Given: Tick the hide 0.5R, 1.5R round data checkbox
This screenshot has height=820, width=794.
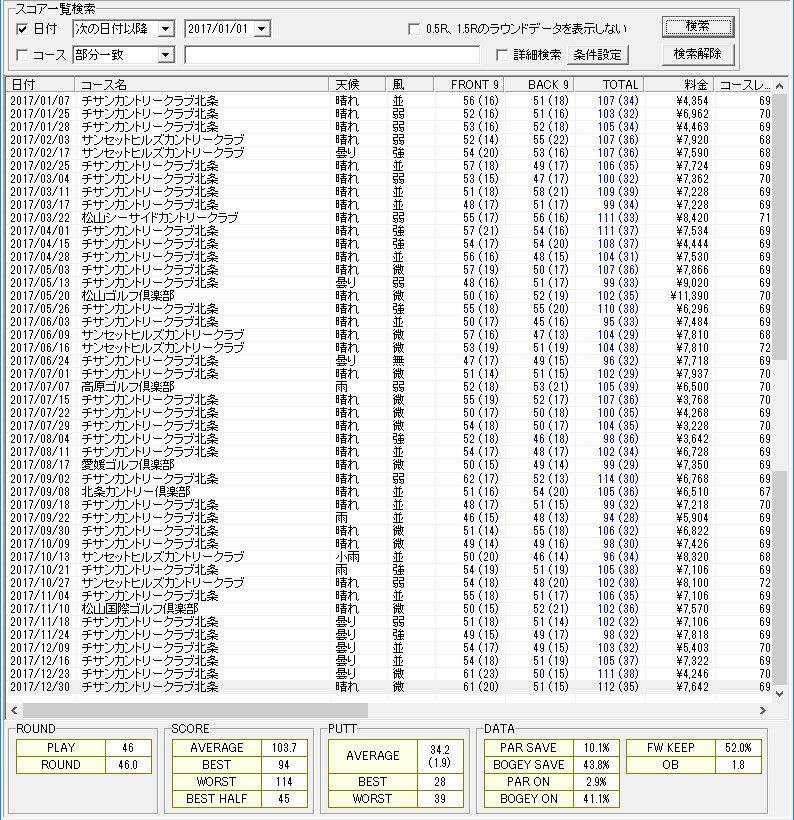Looking at the screenshot, I should click(x=414, y=29).
